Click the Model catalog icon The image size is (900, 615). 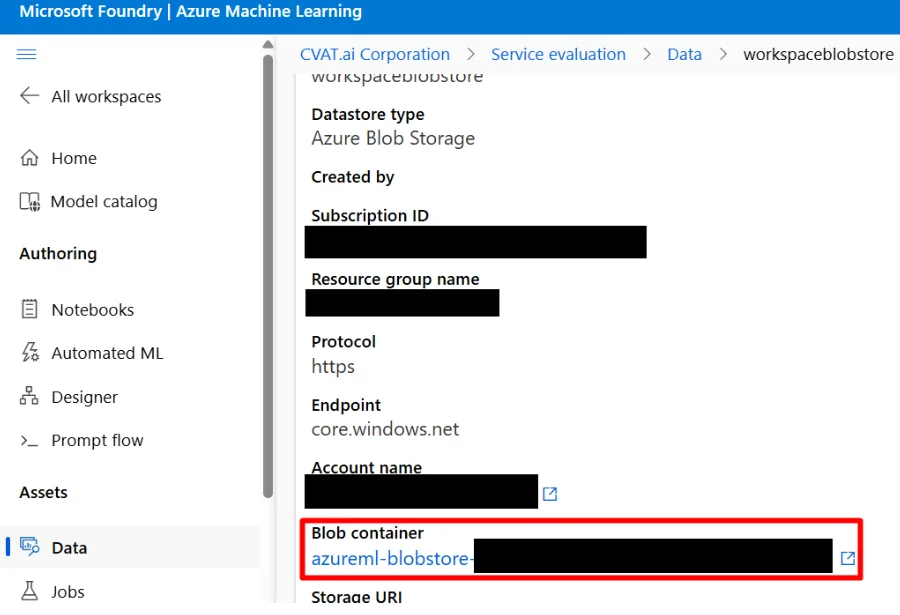[x=29, y=202]
